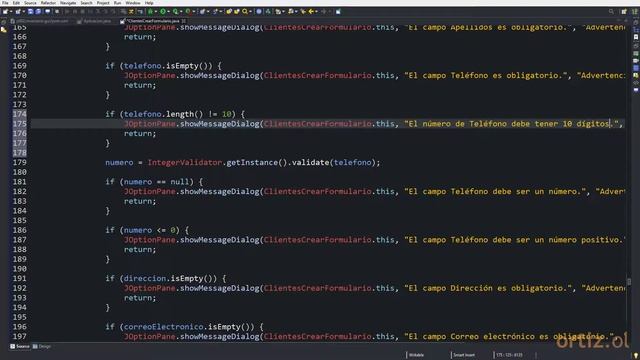Click the Run External Tools icon
Image resolution: width=640 pixels, height=360 pixels.
point(188,11)
